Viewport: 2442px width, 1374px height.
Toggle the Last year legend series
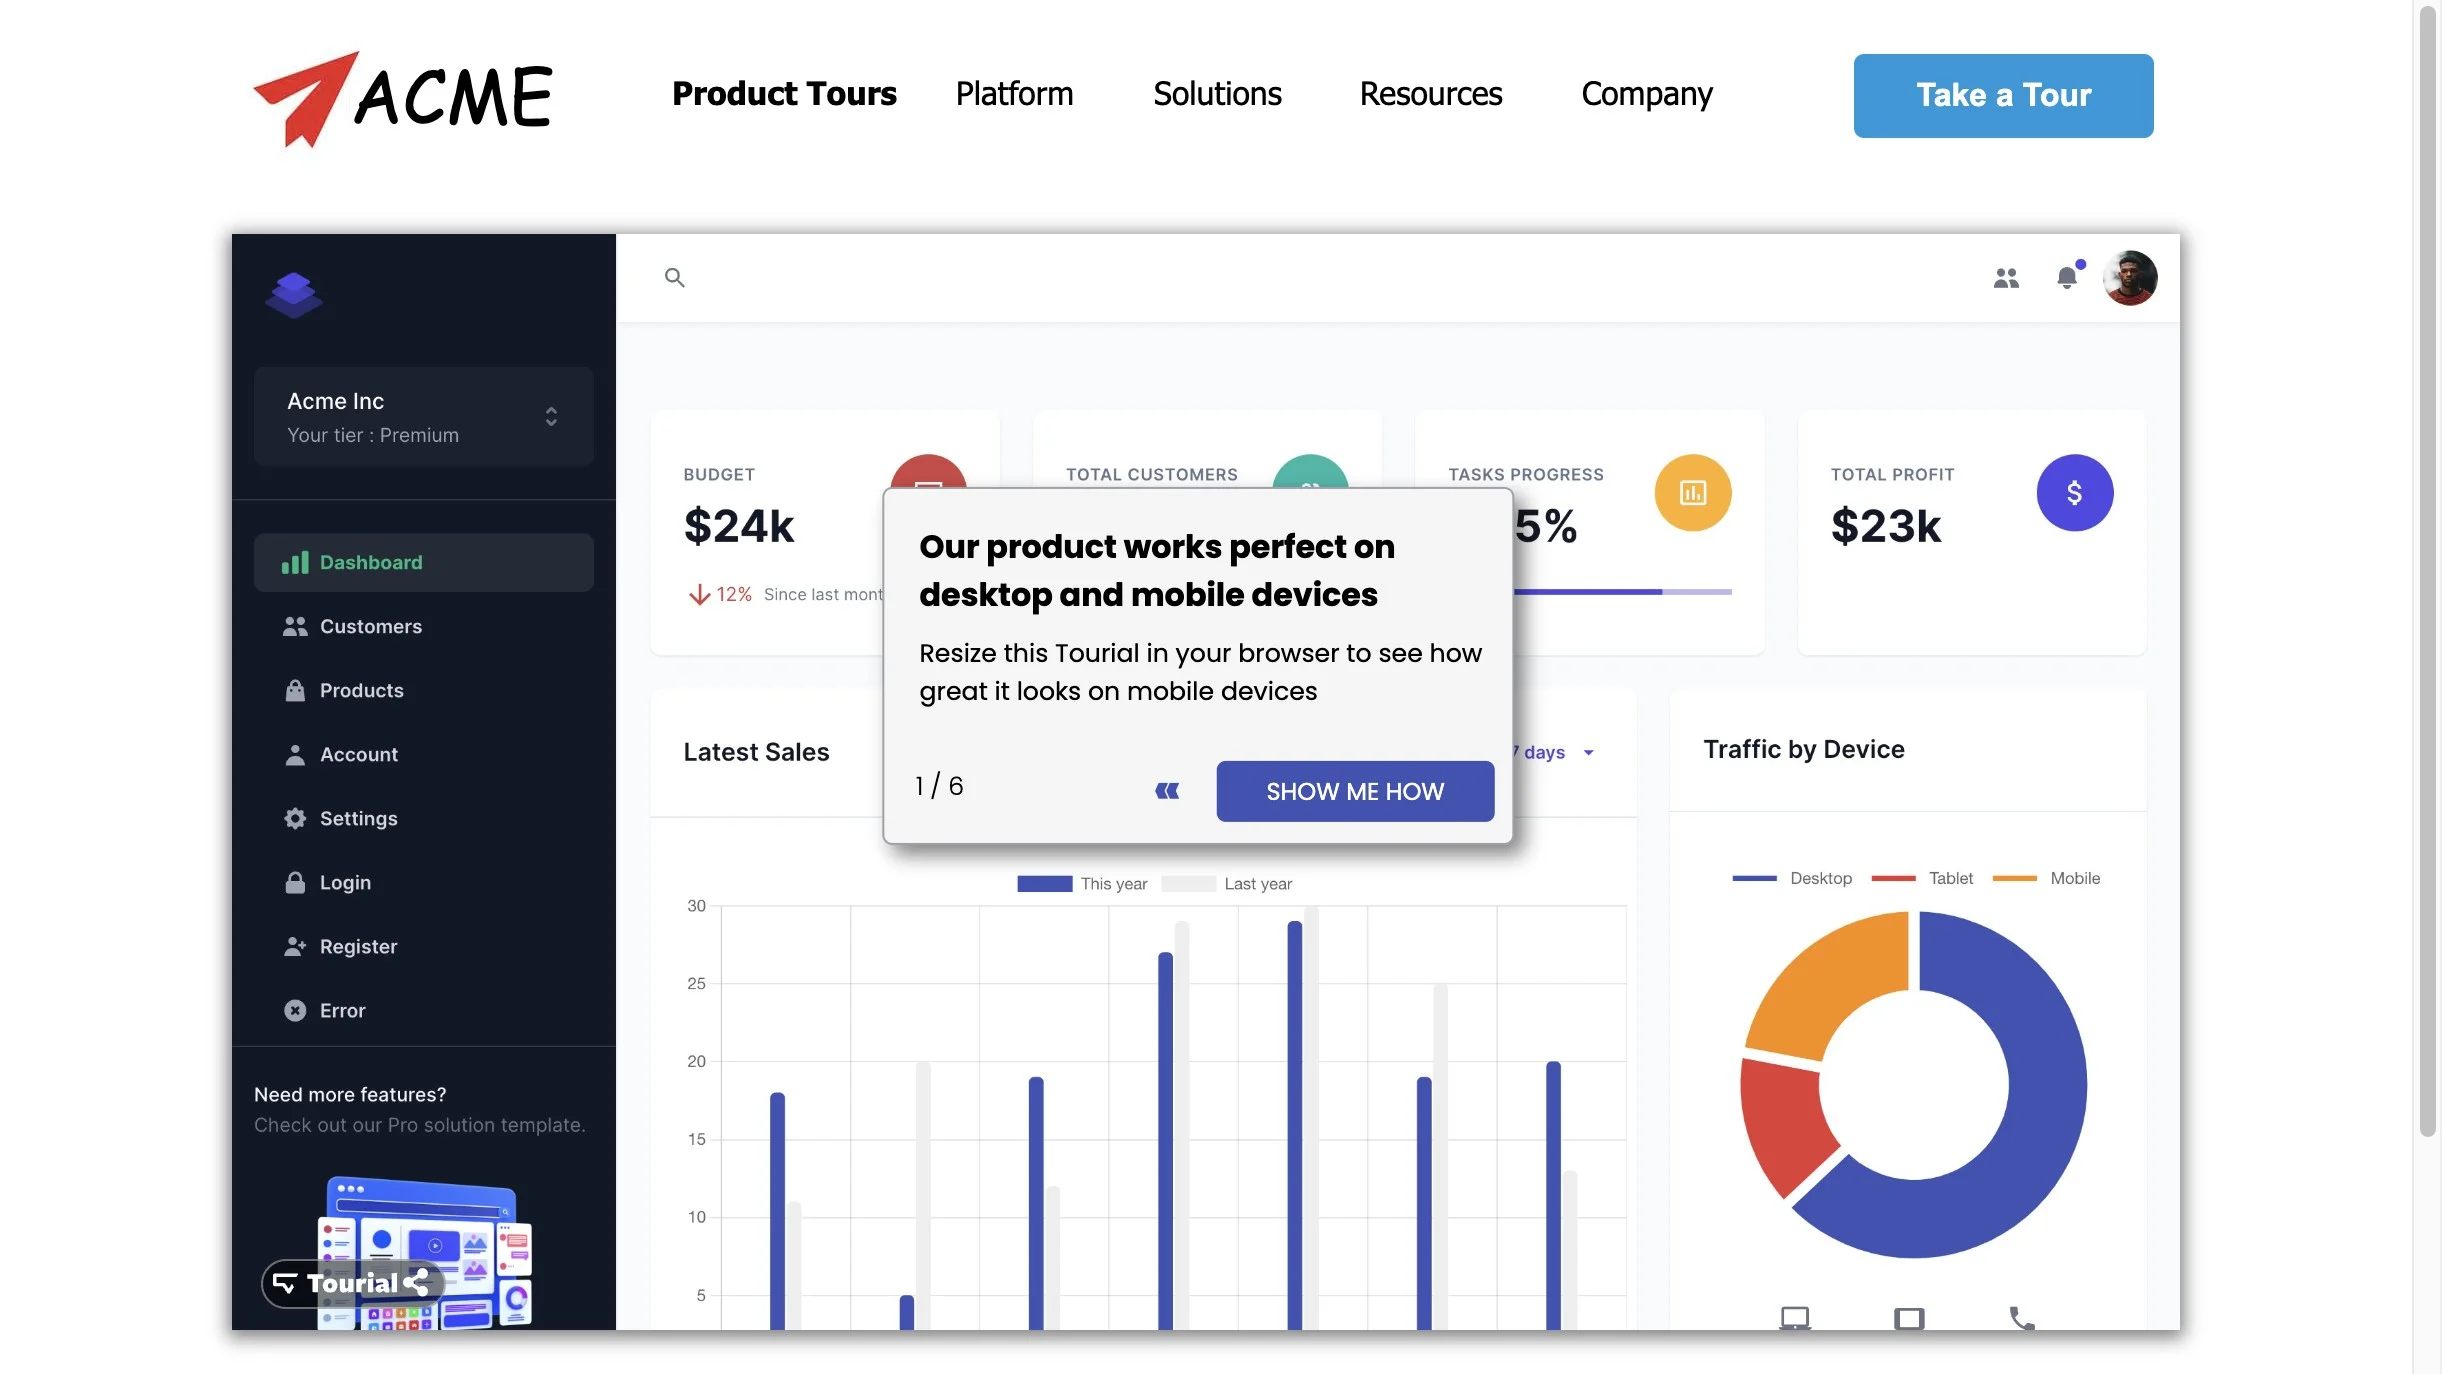click(1227, 884)
